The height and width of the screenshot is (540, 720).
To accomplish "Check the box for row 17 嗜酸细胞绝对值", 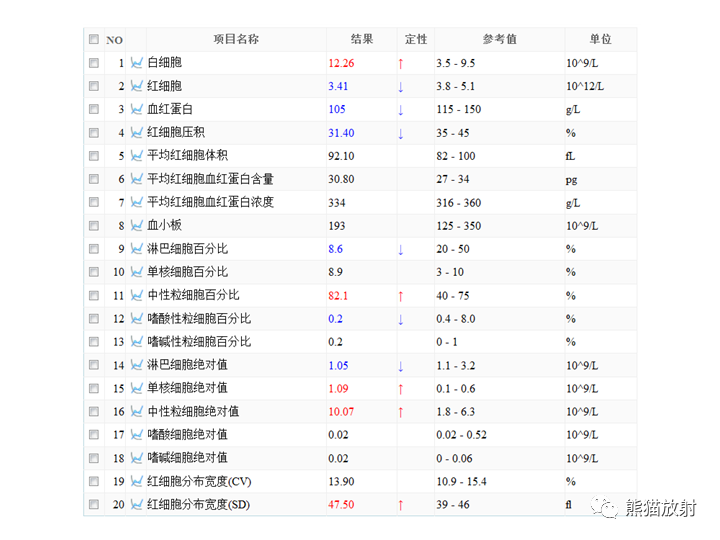I will [x=94, y=434].
